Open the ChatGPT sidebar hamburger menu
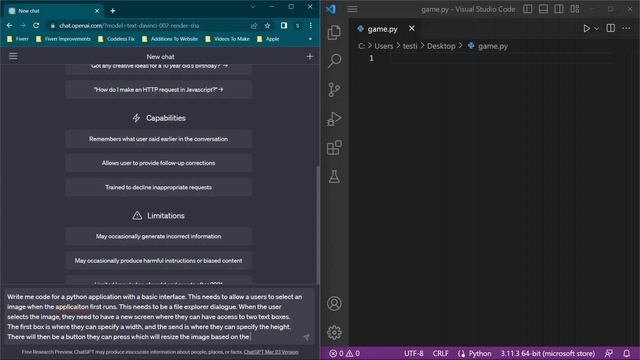Screen dimensions: 640x360 (x=13, y=56)
